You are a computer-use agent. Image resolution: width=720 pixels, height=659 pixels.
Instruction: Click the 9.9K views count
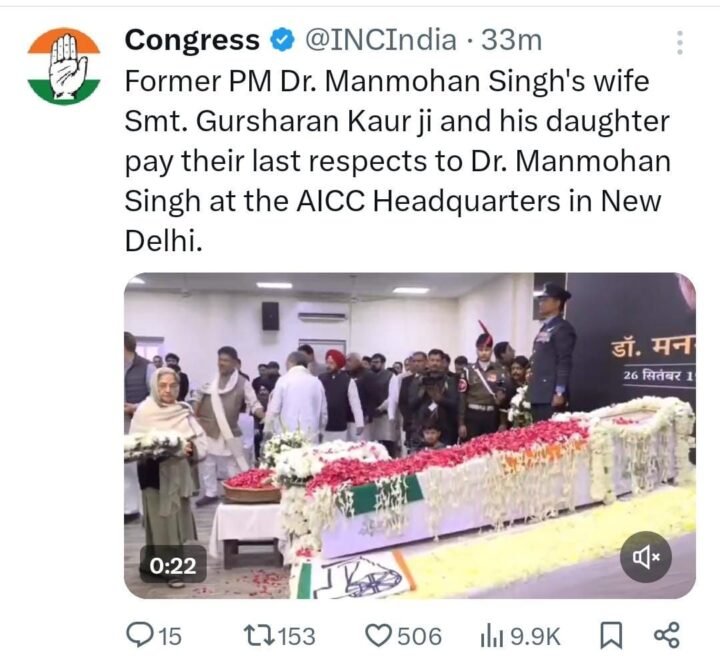535,635
